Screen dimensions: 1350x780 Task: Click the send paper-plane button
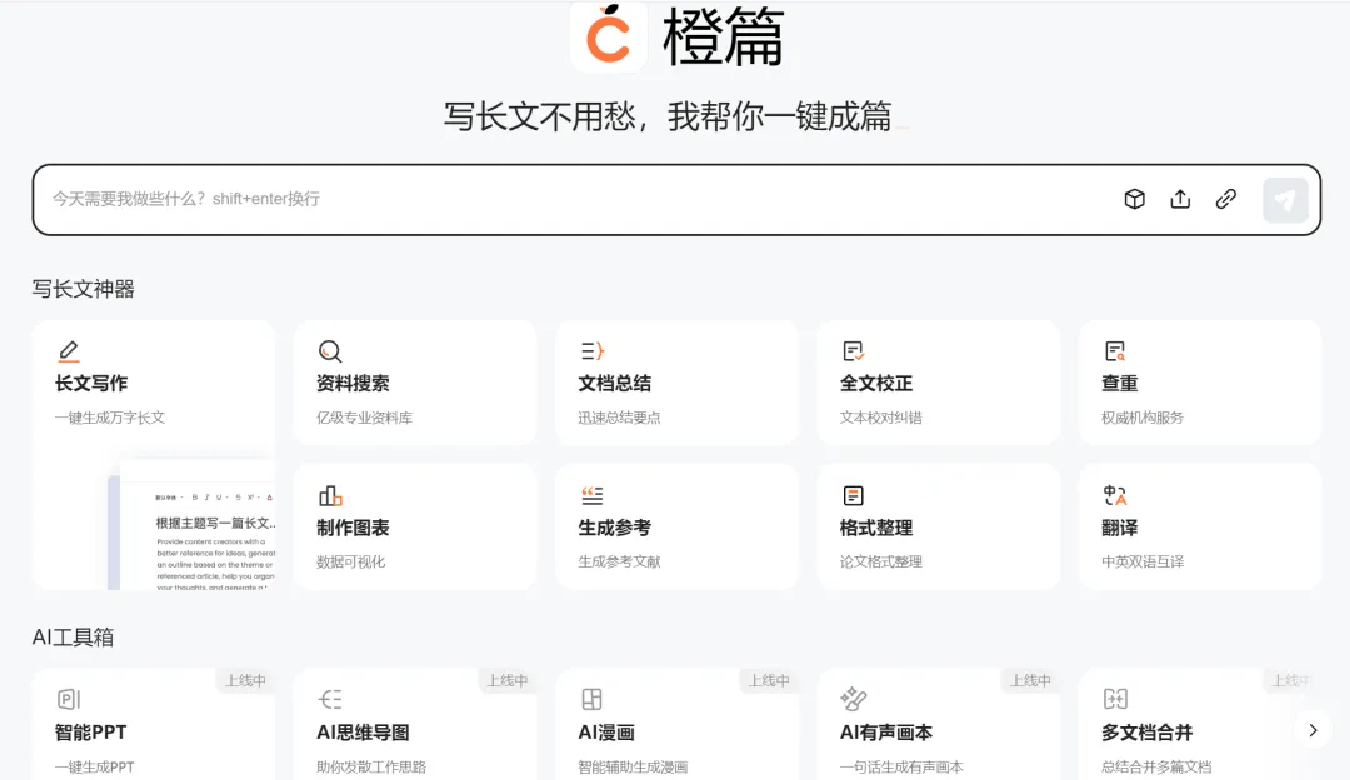(1285, 200)
